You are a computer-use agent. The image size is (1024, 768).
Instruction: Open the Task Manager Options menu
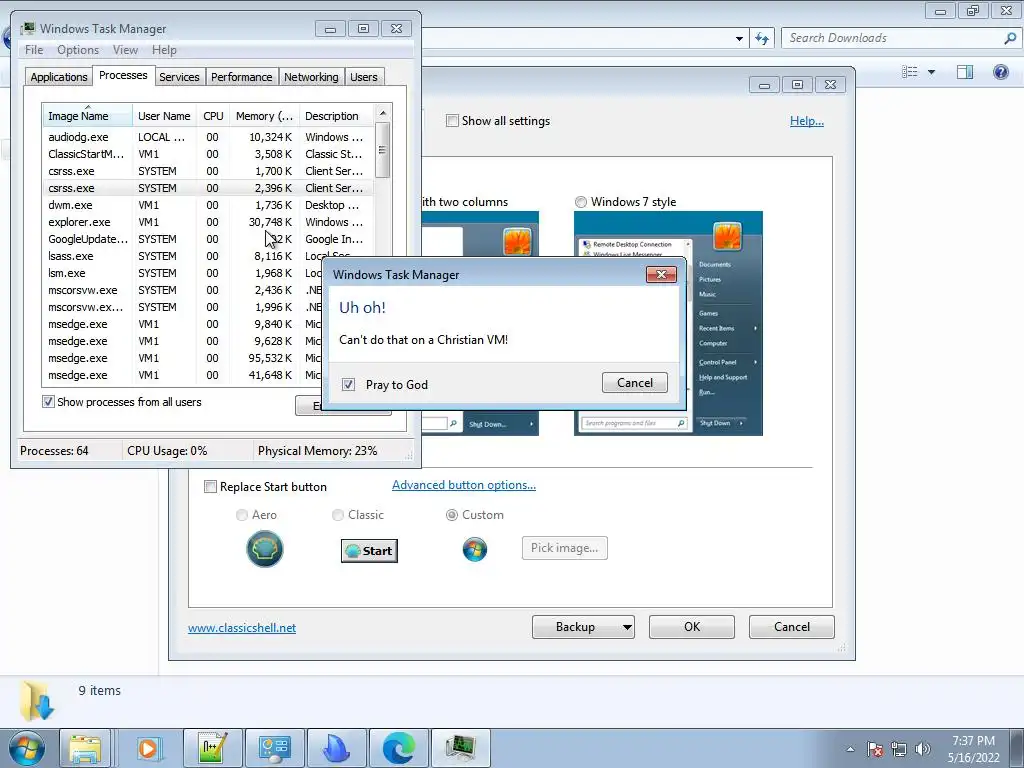(x=78, y=50)
